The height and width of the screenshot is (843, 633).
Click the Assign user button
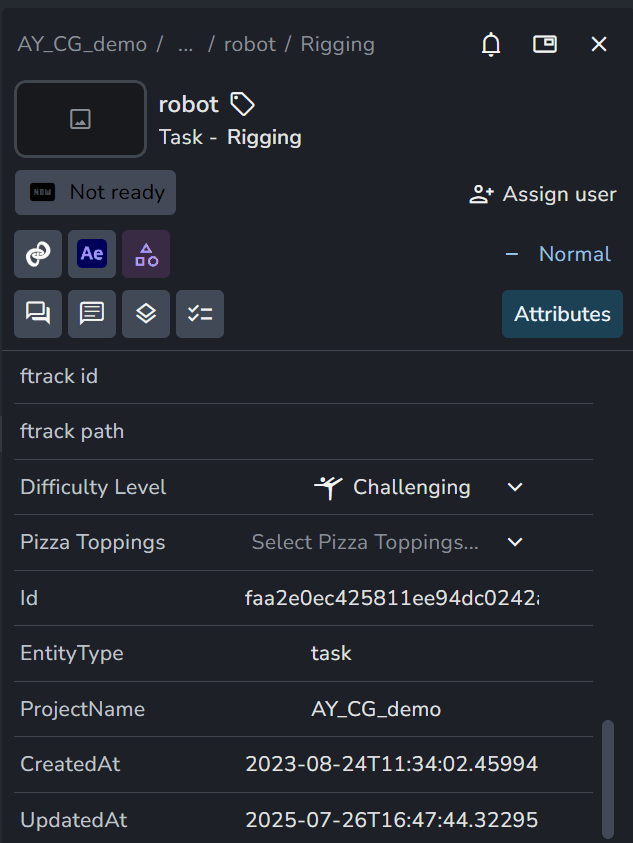(x=543, y=194)
